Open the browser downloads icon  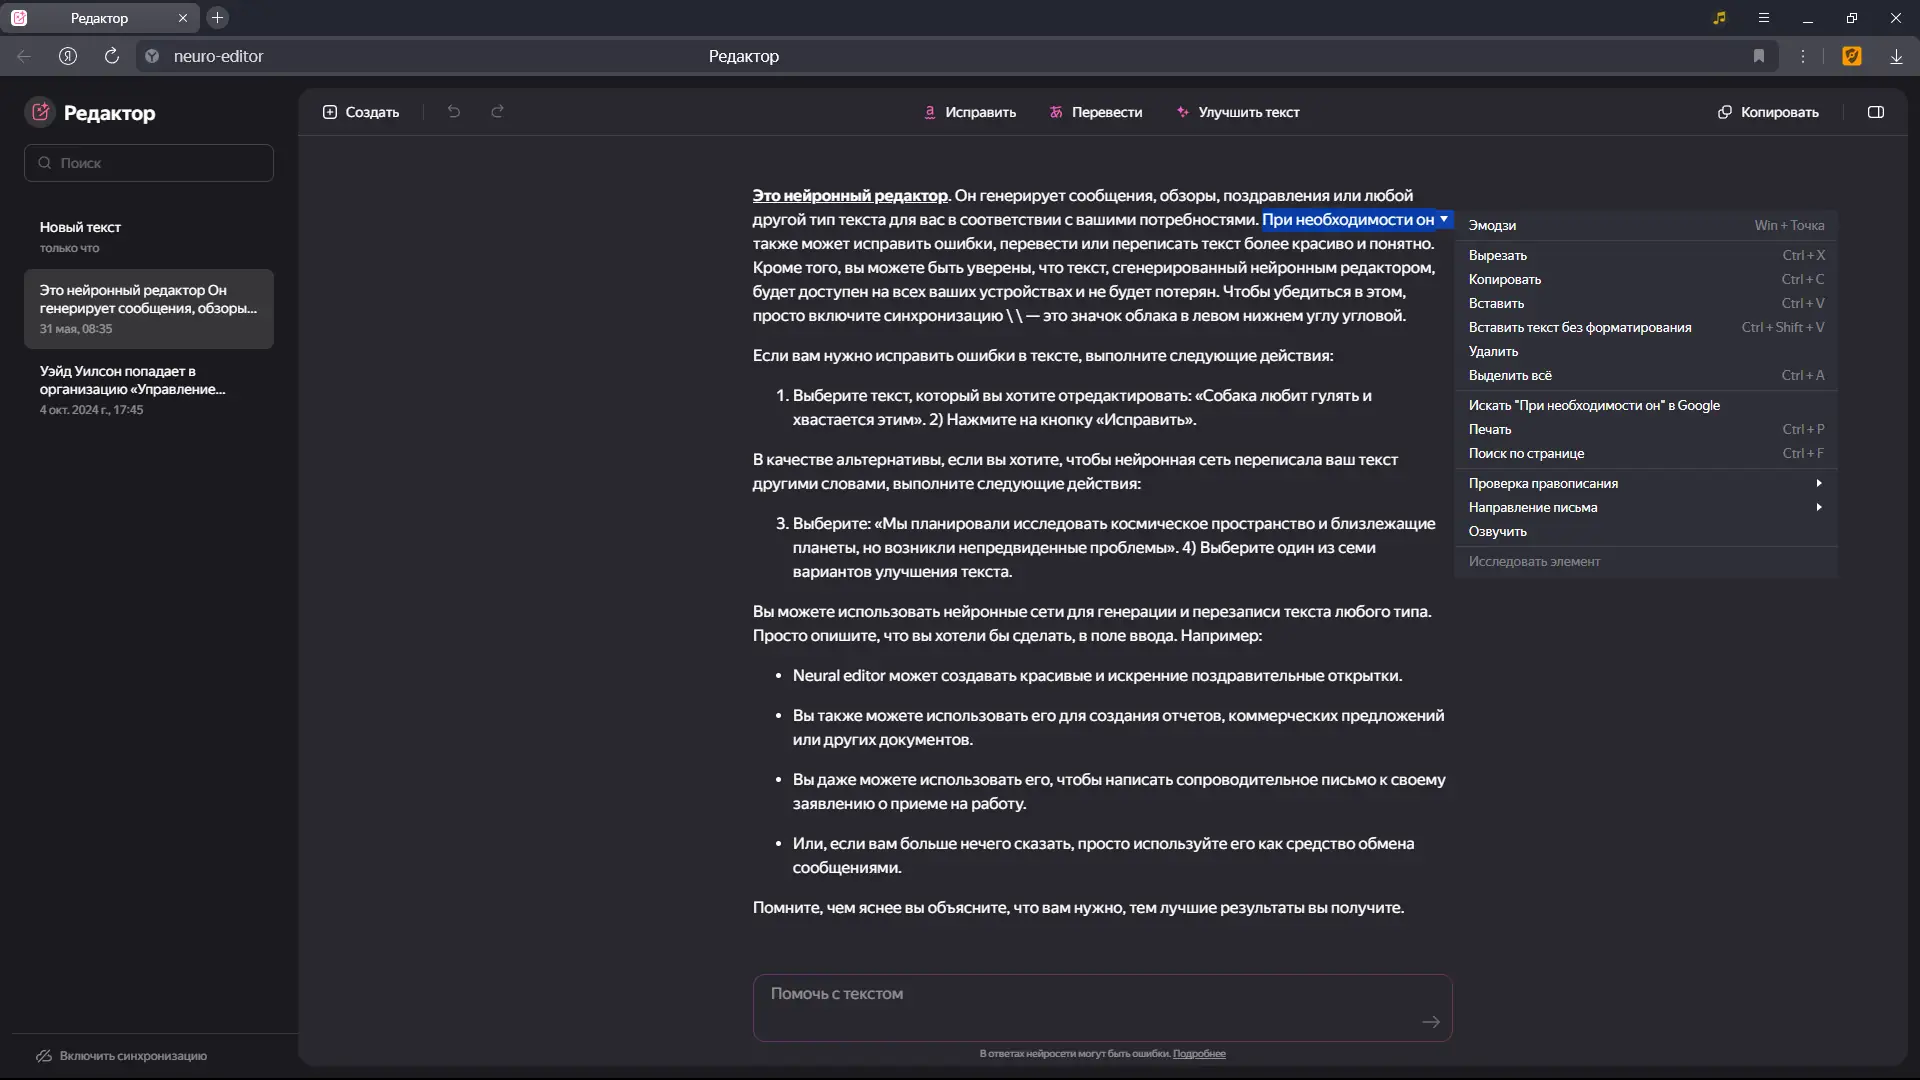(1896, 56)
